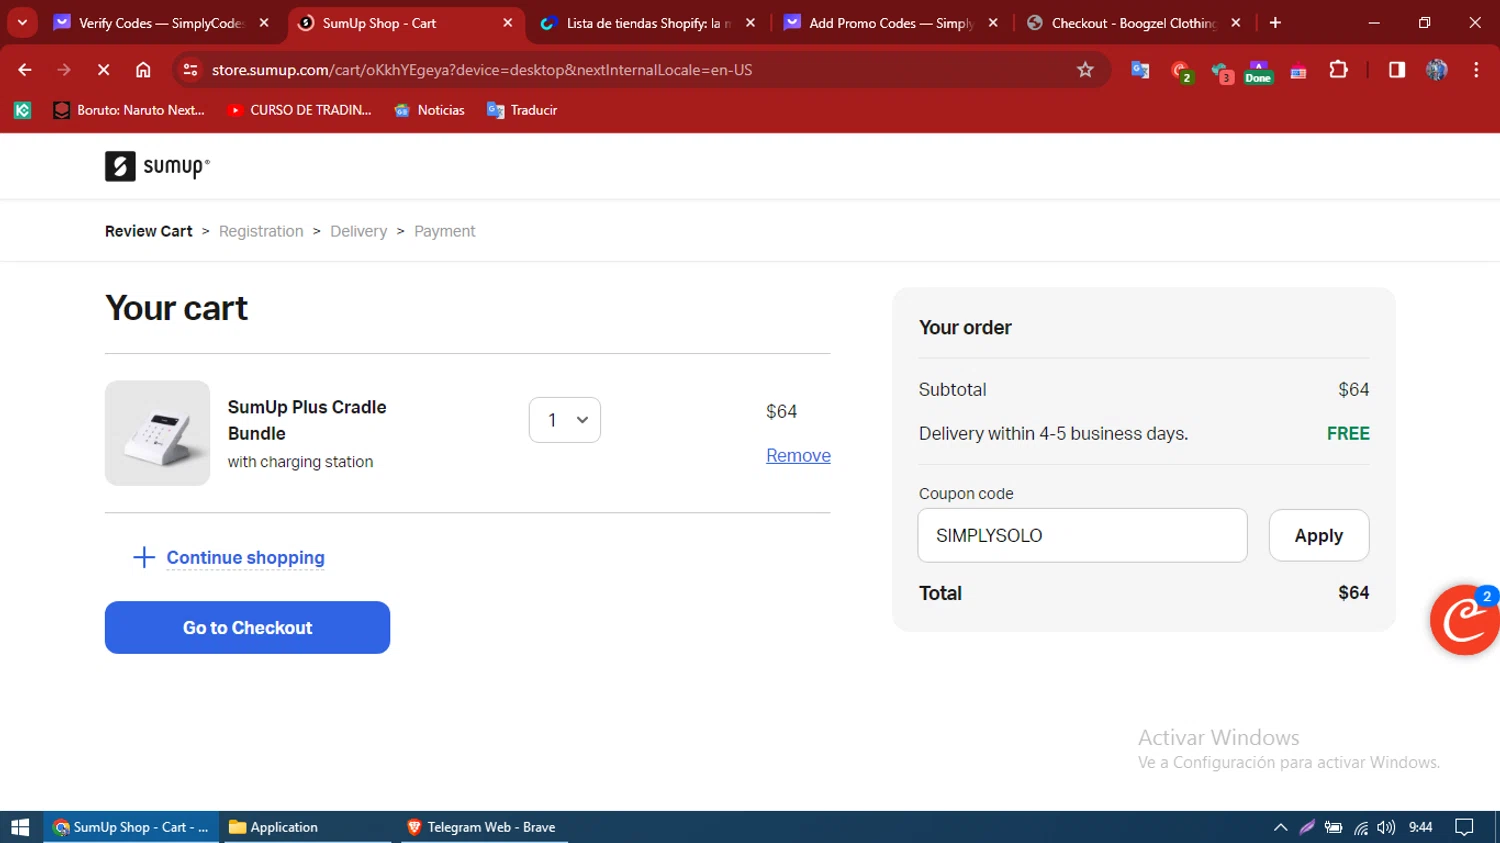Open the notification center icon

(x=1465, y=827)
